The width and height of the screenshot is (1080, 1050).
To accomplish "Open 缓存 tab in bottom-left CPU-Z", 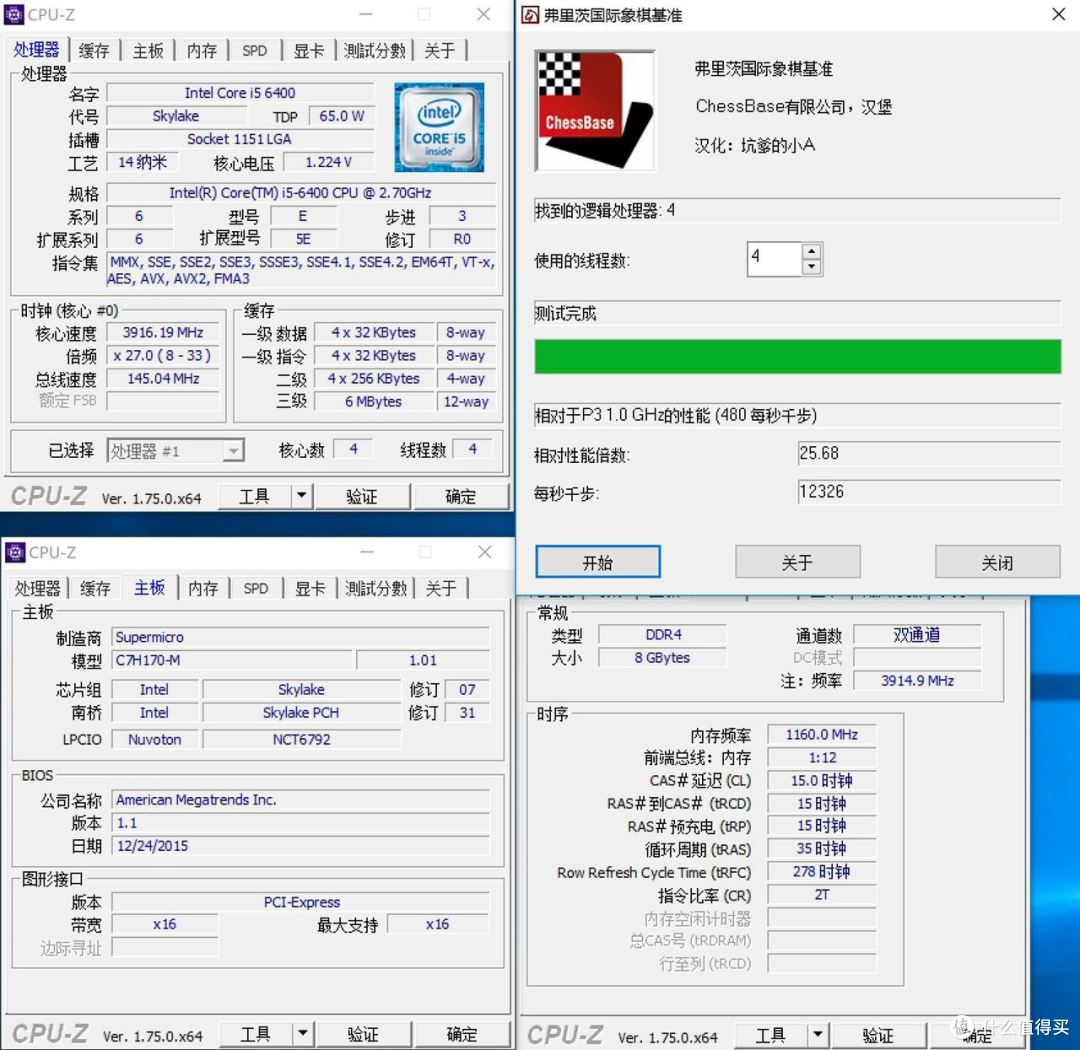I will click(95, 588).
